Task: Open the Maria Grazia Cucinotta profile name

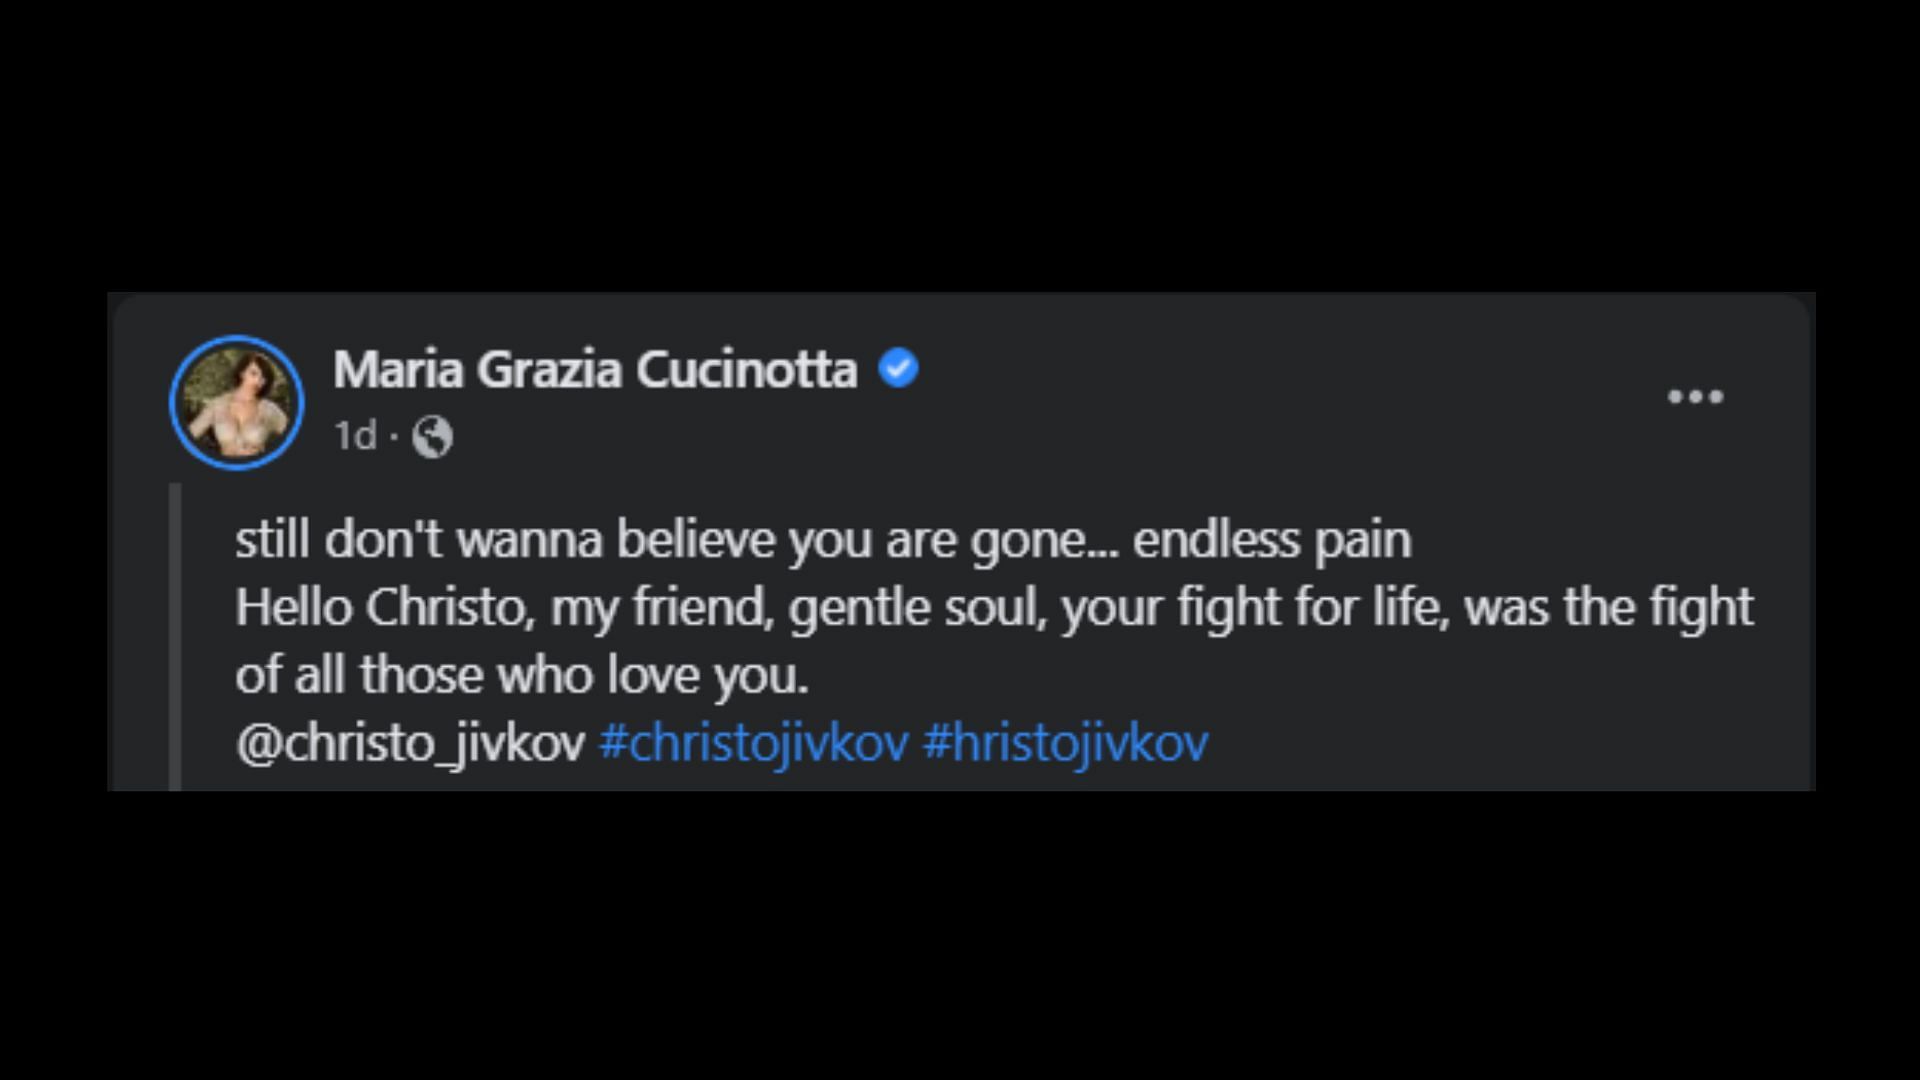Action: (x=595, y=369)
